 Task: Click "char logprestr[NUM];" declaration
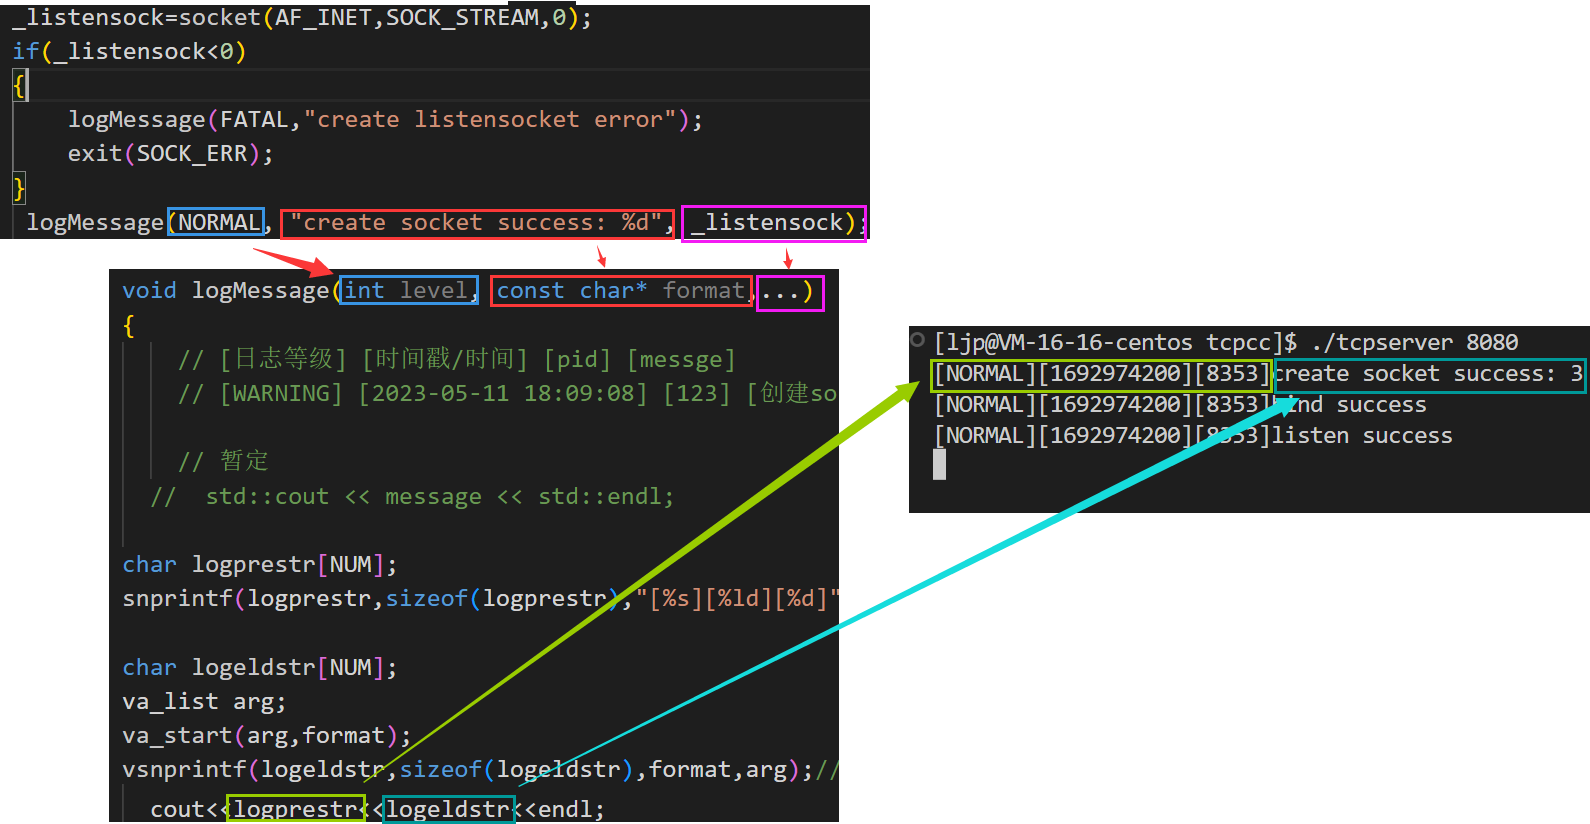coord(259,564)
